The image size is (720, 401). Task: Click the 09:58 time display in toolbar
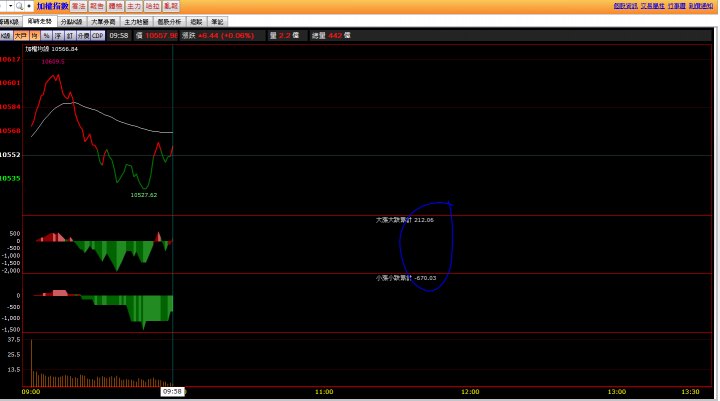119,35
